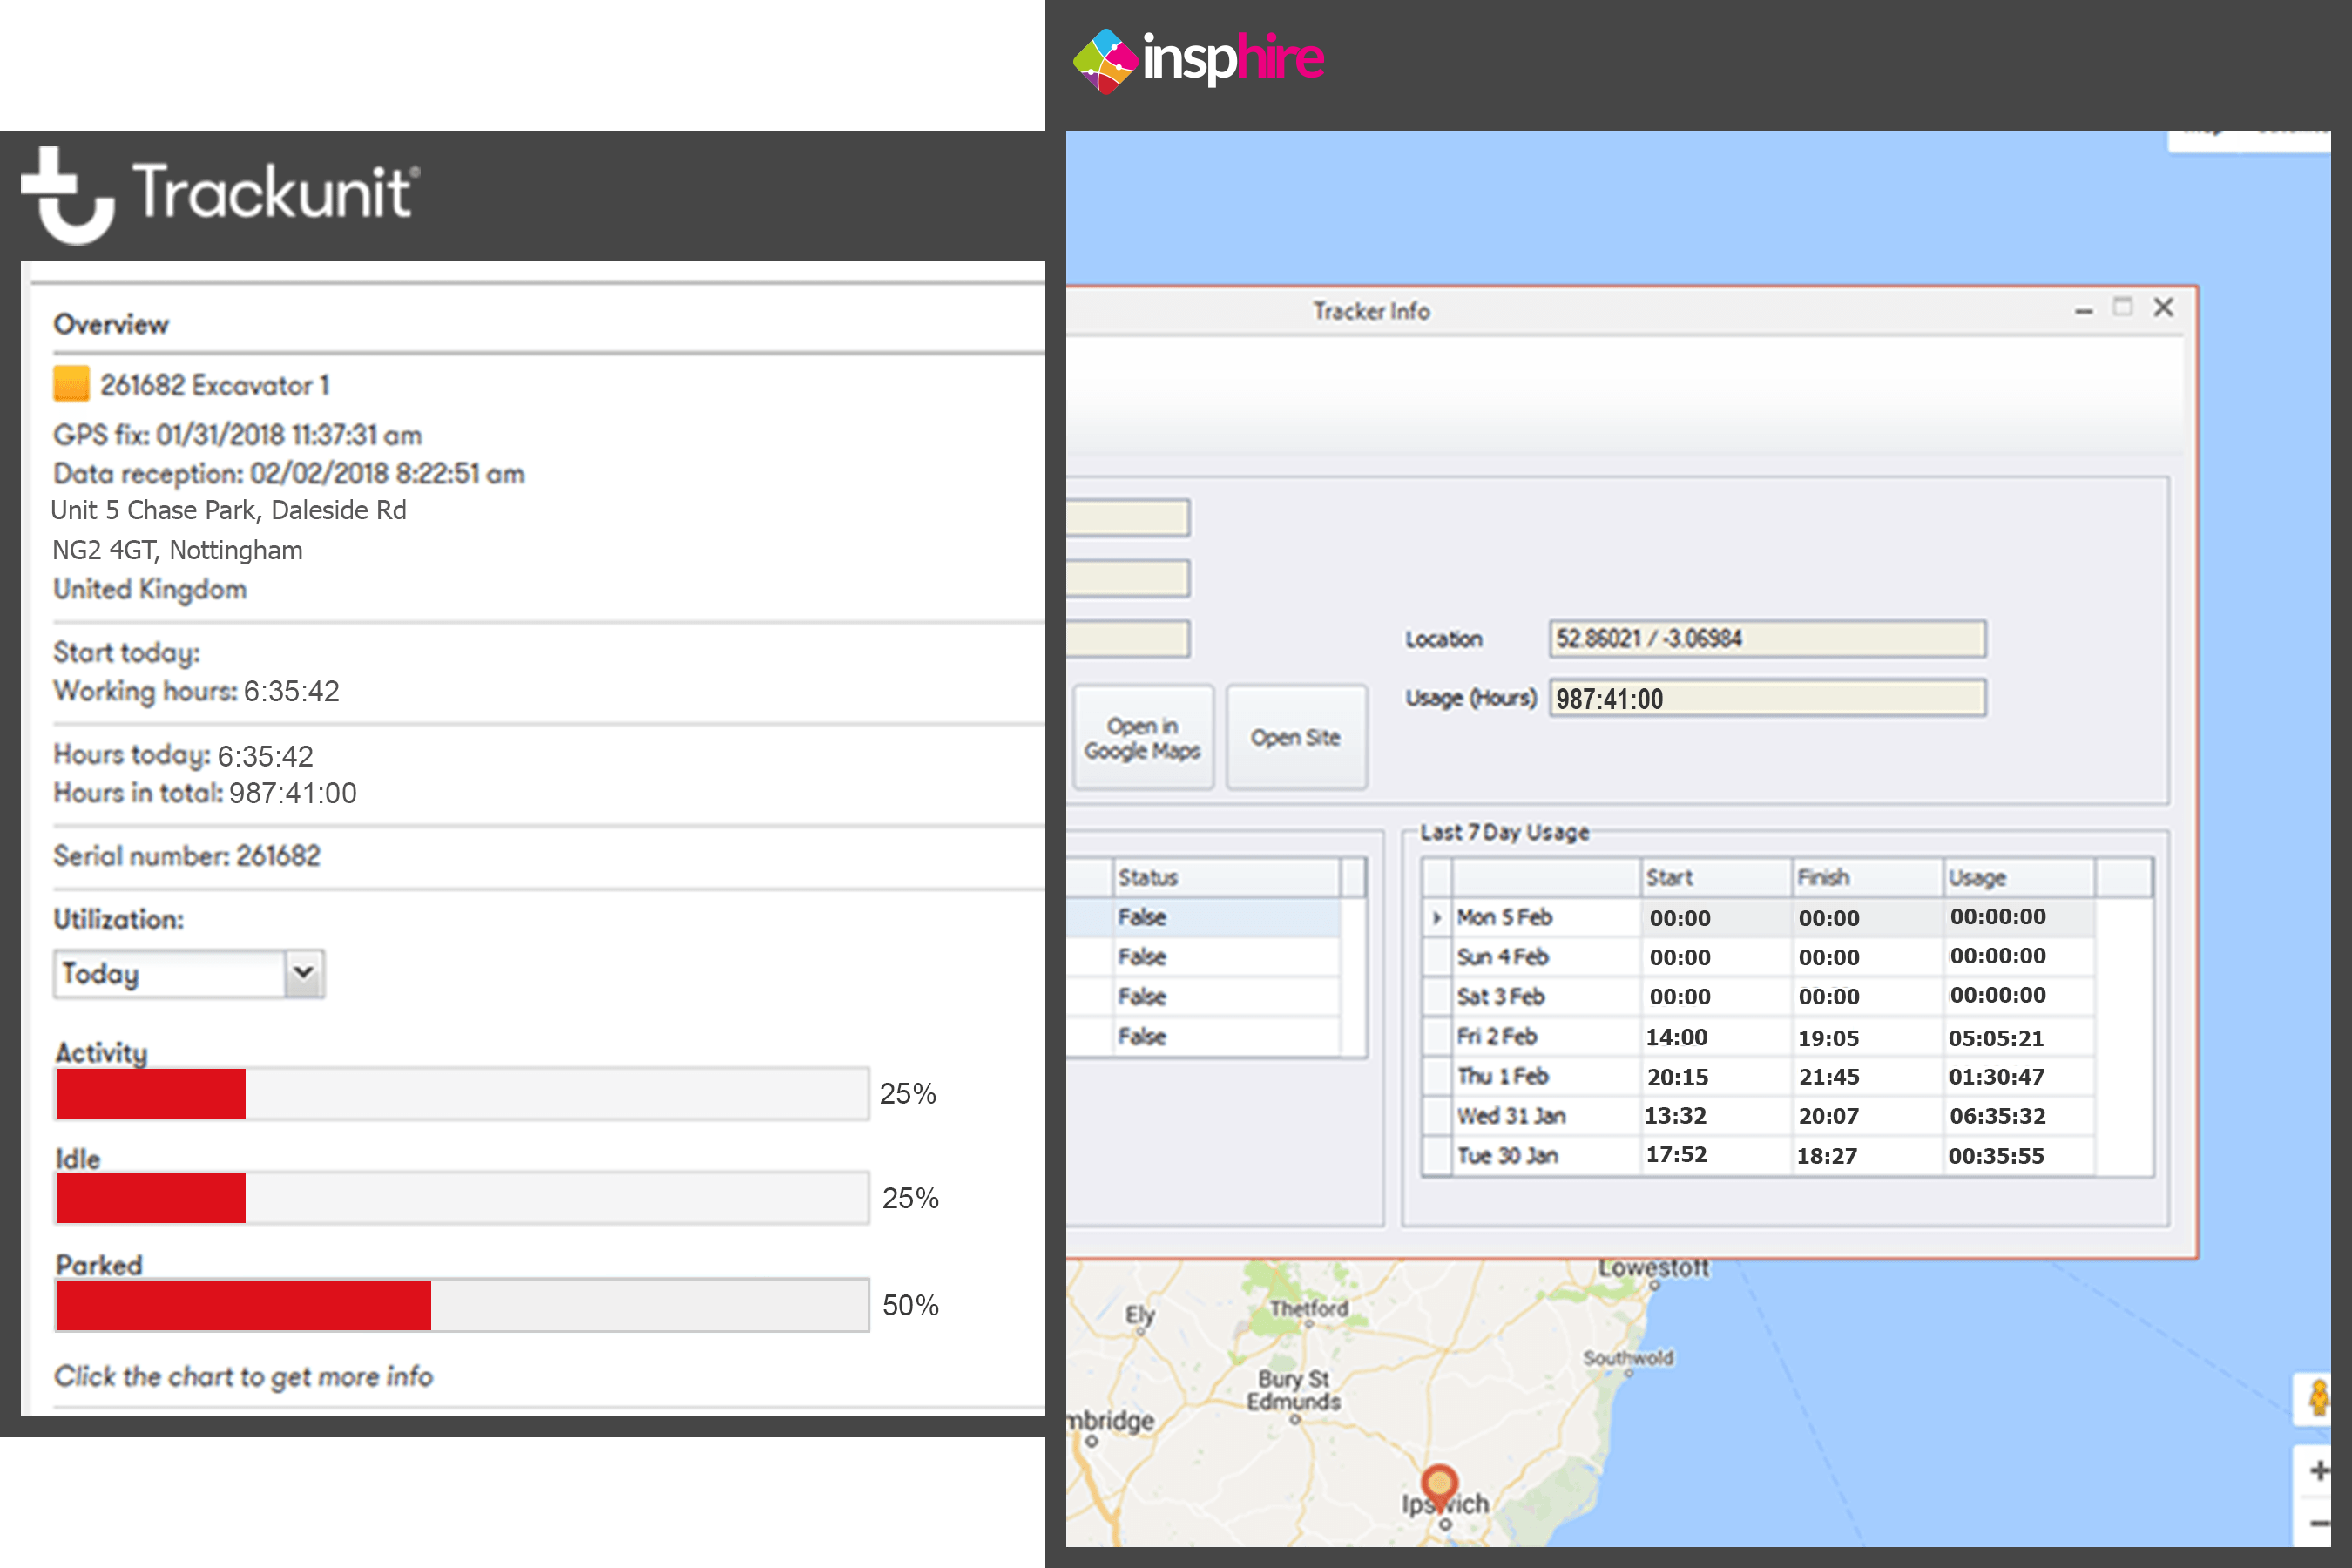Close the Tracker Info window
The width and height of the screenshot is (2352, 1568).
[2163, 307]
